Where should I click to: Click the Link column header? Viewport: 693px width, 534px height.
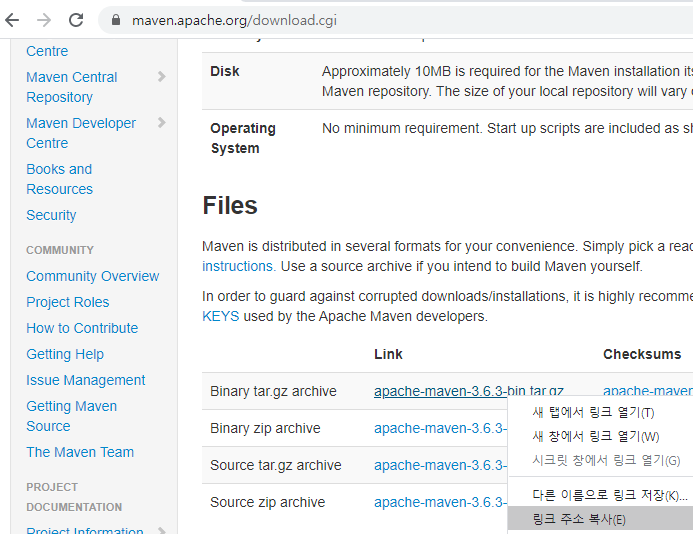tap(388, 354)
